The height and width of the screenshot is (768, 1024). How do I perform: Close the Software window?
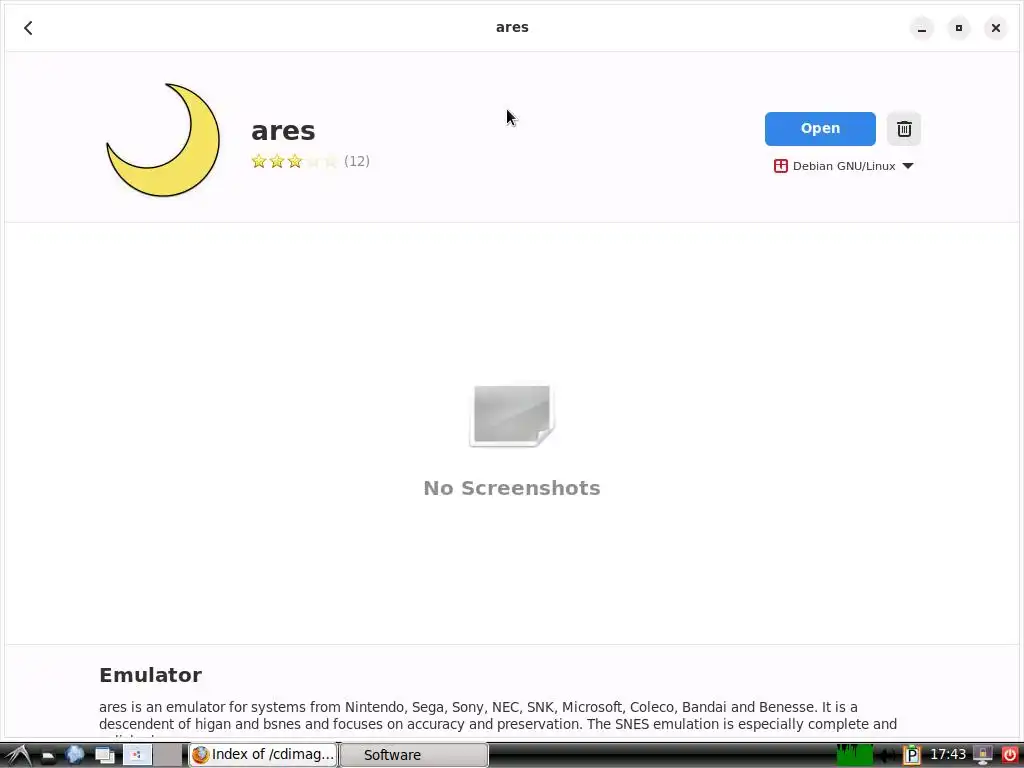pyautogui.click(x=995, y=28)
